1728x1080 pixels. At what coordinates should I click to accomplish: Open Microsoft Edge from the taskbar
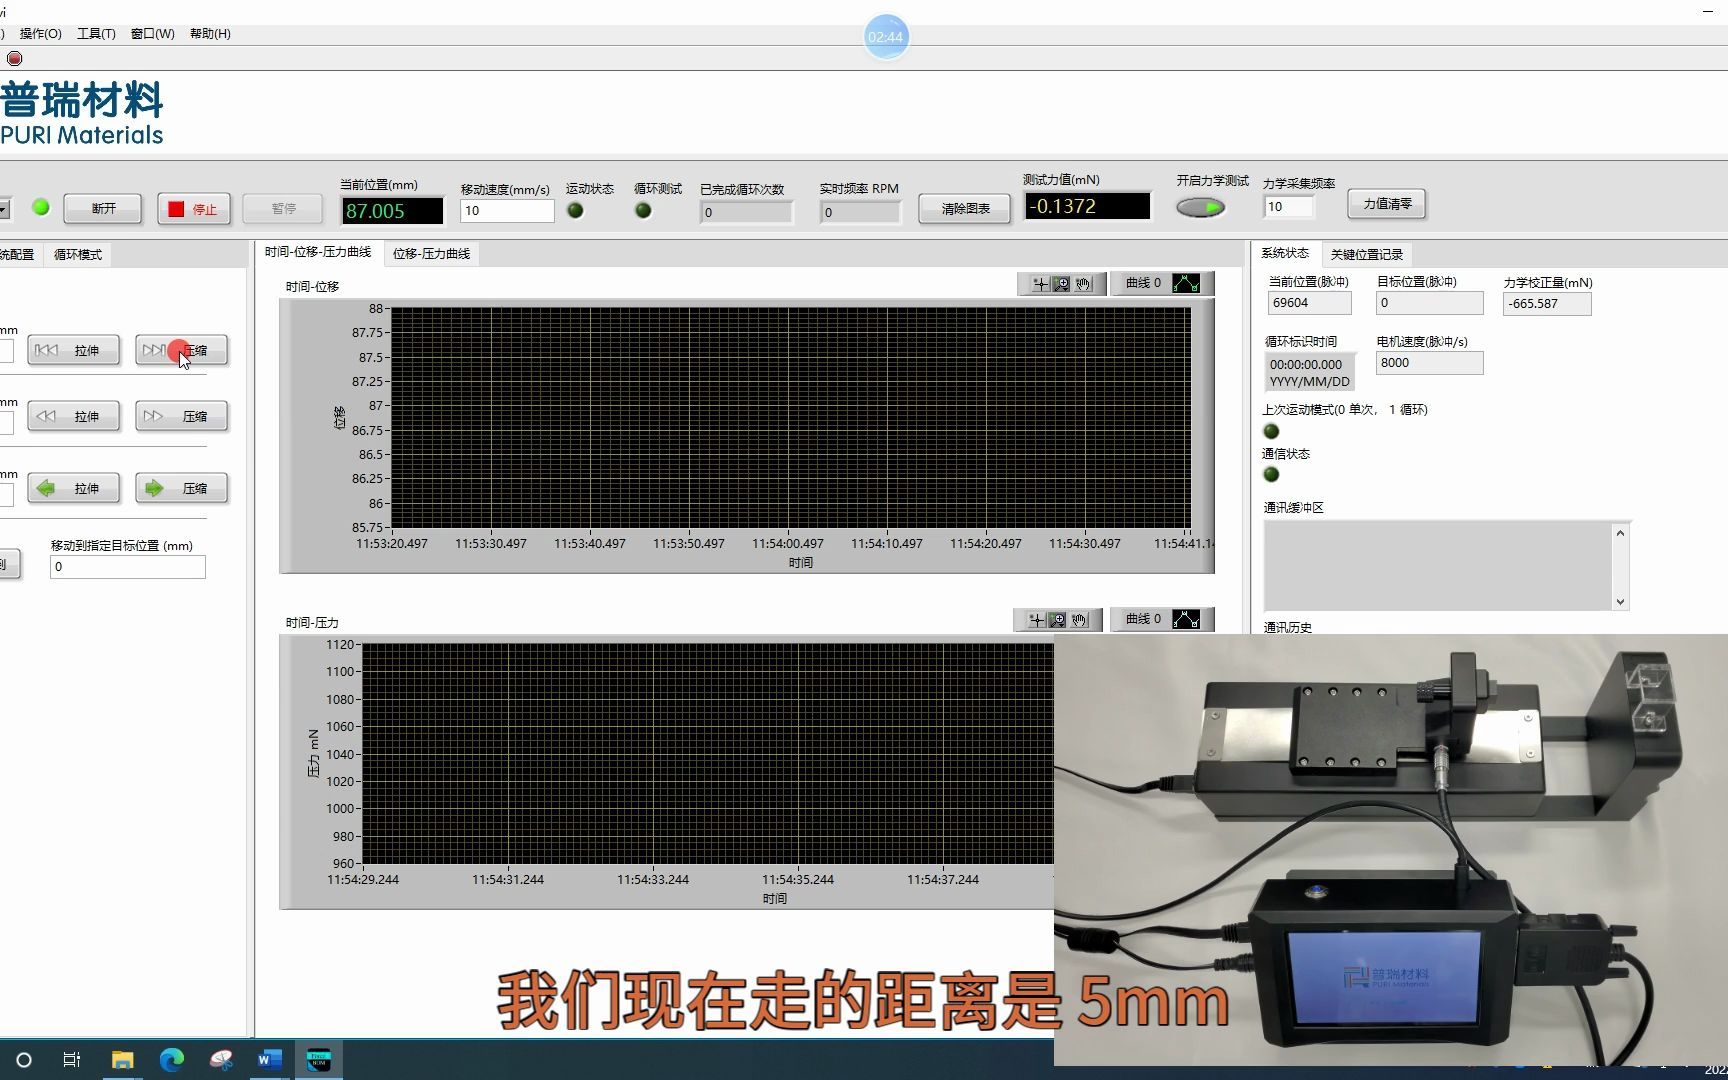click(172, 1059)
